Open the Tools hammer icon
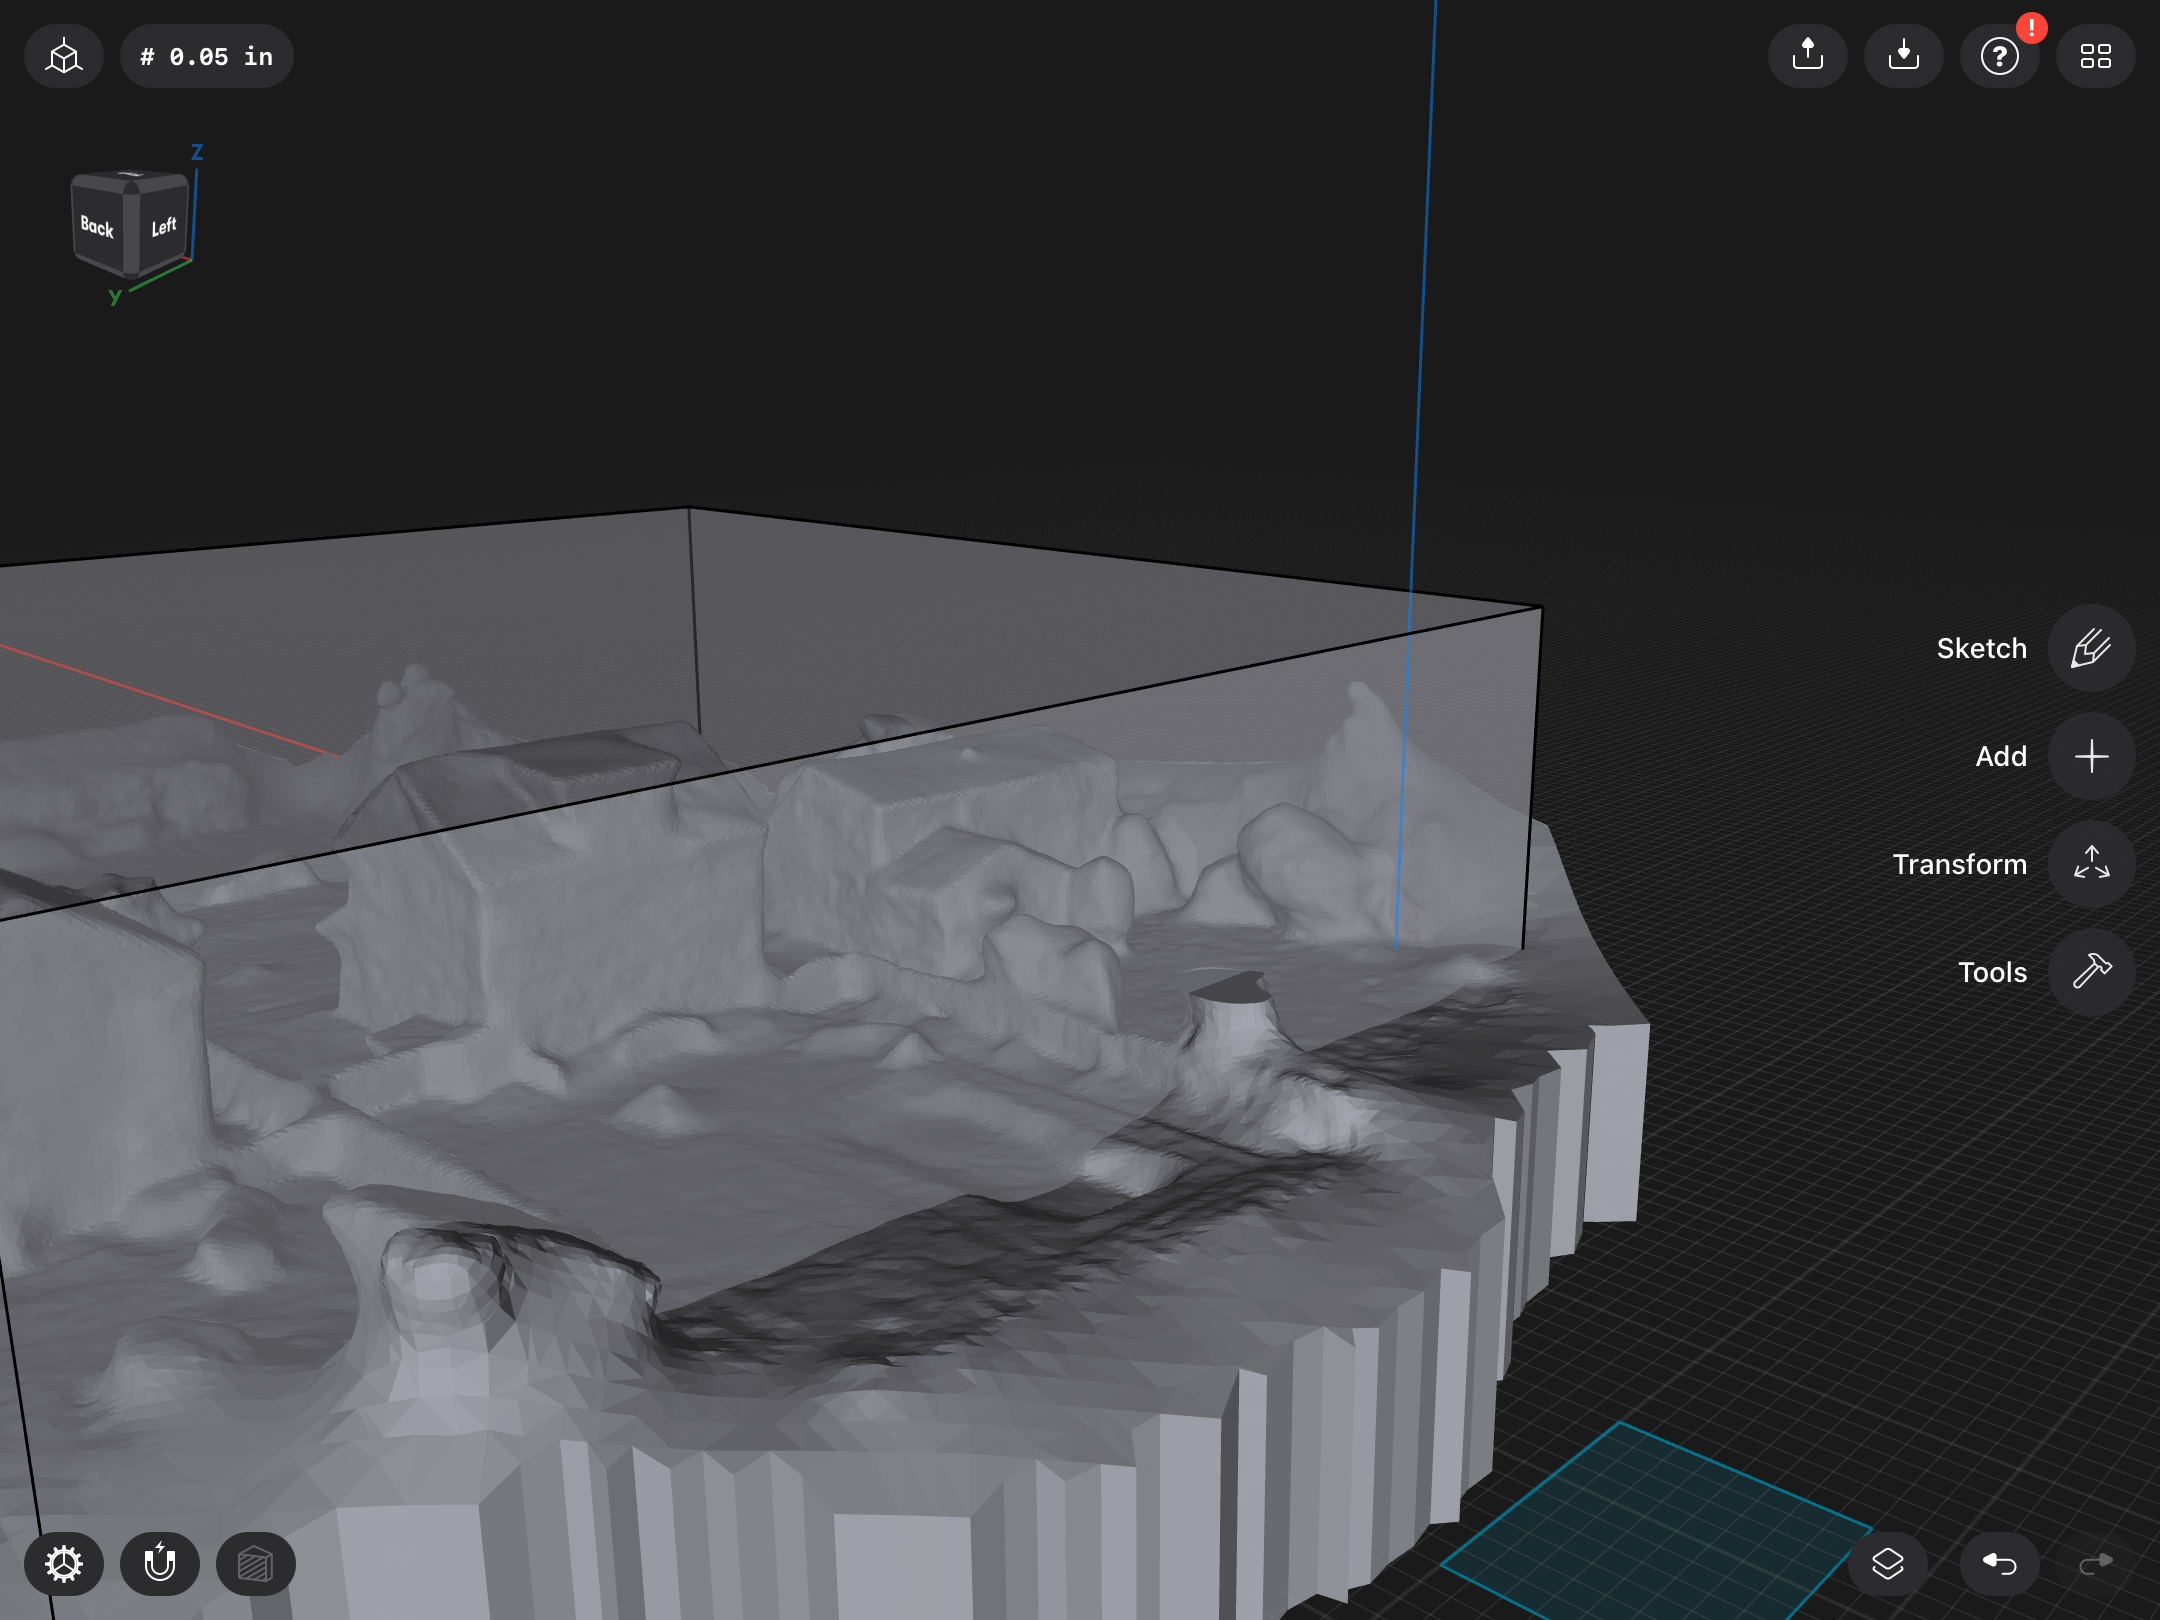The height and width of the screenshot is (1620, 2160). click(2091, 971)
